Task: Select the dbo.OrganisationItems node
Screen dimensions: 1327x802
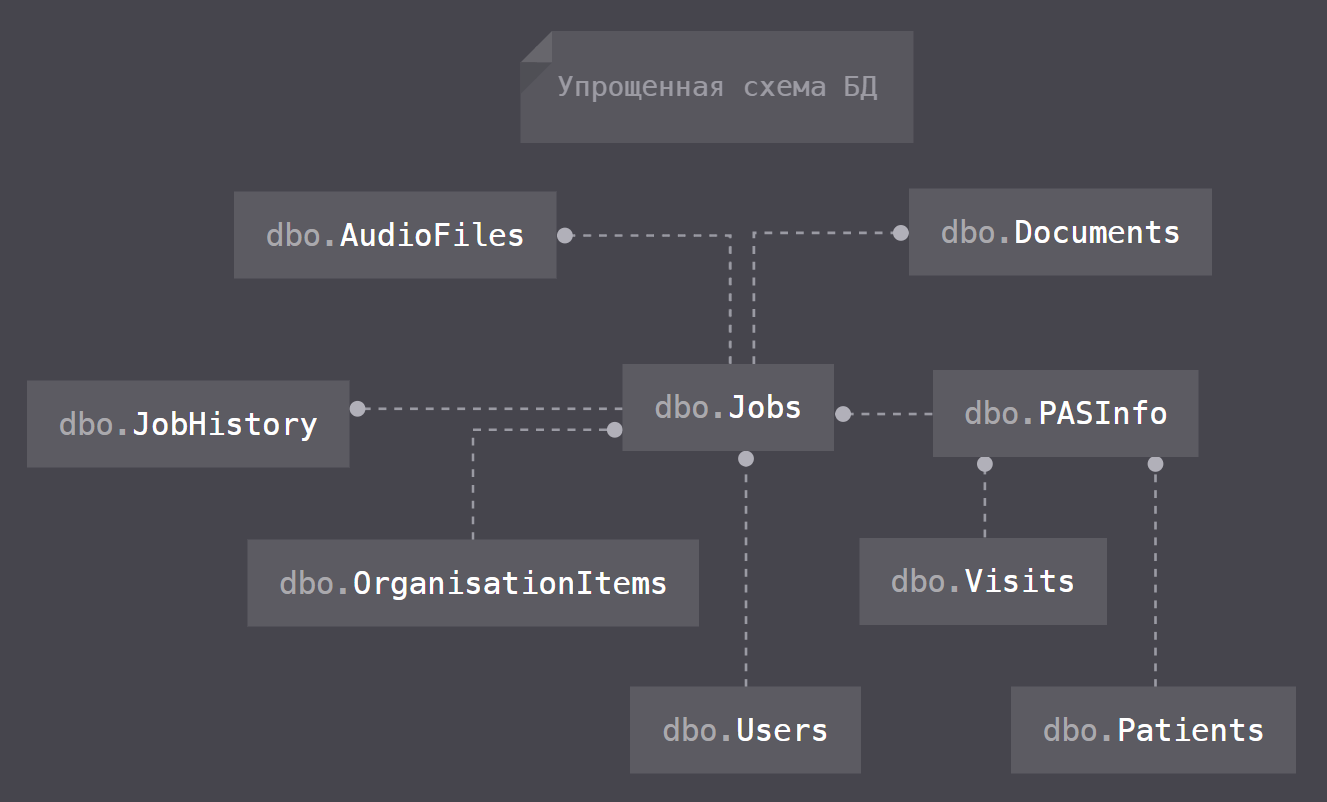Action: tap(472, 583)
